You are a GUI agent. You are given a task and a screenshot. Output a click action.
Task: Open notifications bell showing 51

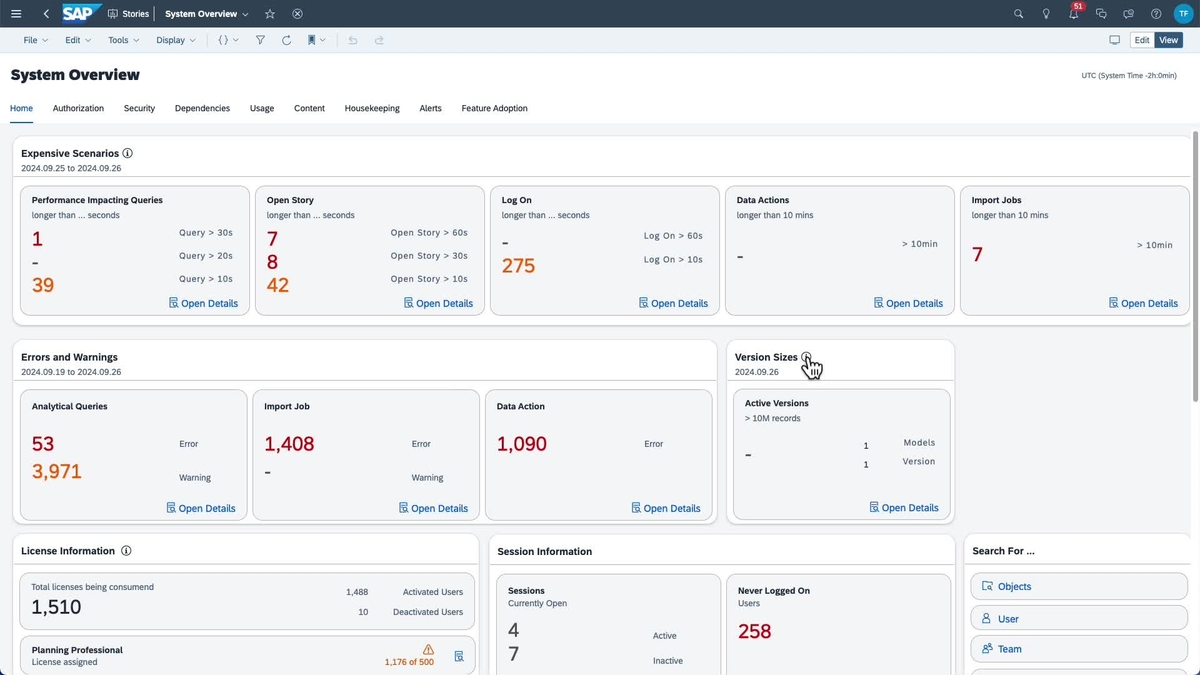pyautogui.click(x=1074, y=13)
